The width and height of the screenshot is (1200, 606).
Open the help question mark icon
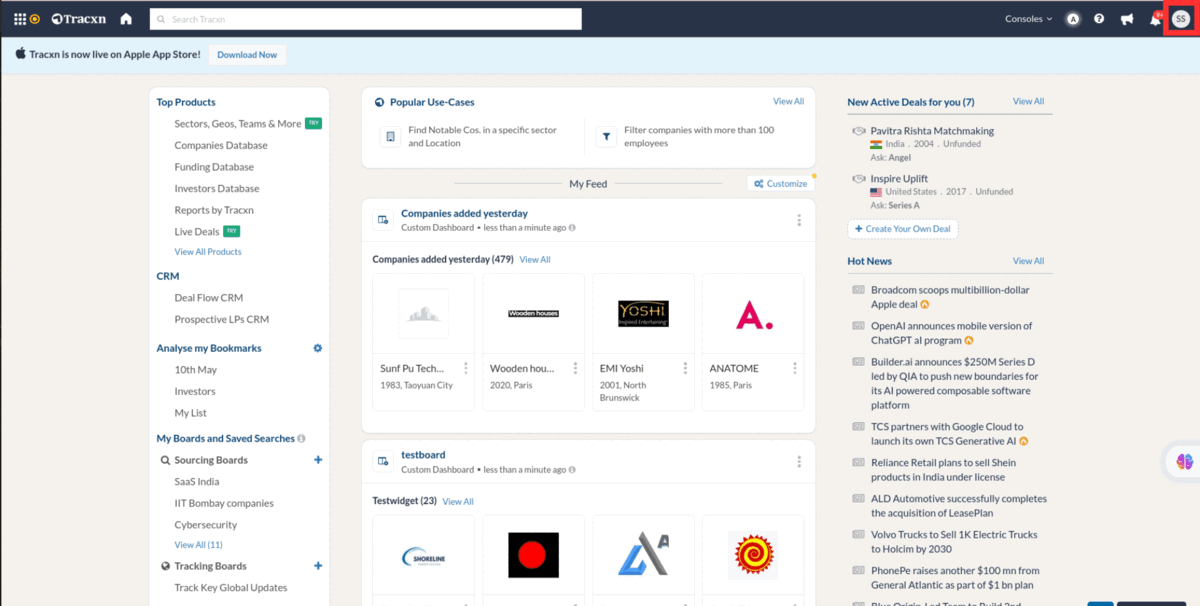pos(1099,19)
